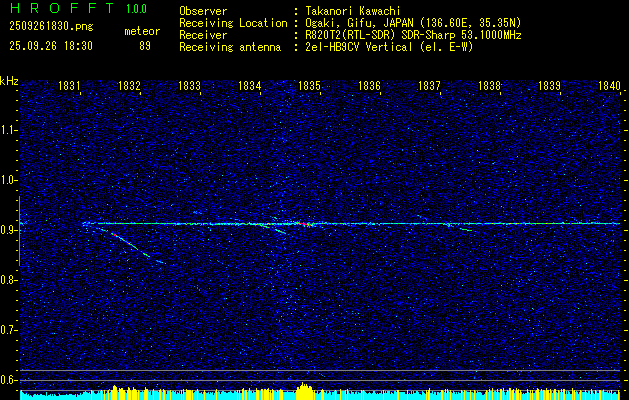Screen dimensions: 629x400
Task: Click the 1835 time marker
Action: coord(309,85)
